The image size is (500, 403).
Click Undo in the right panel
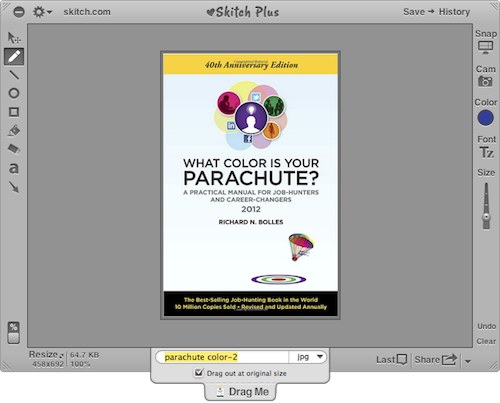coord(486,326)
